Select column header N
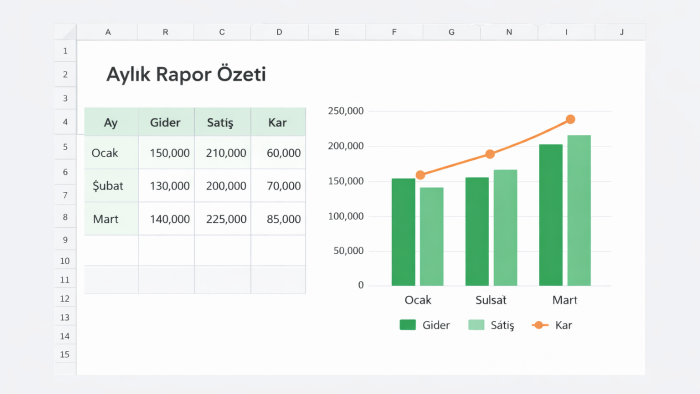 (509, 32)
